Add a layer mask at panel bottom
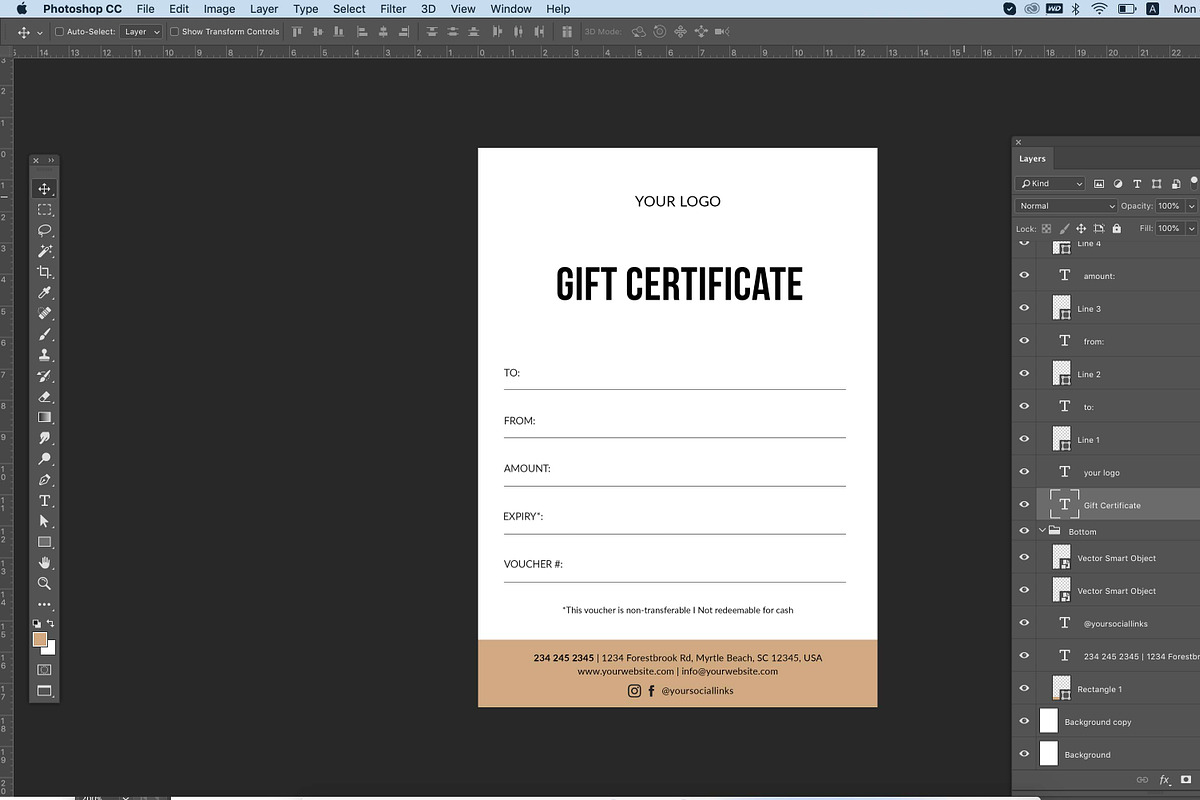 coord(1186,780)
